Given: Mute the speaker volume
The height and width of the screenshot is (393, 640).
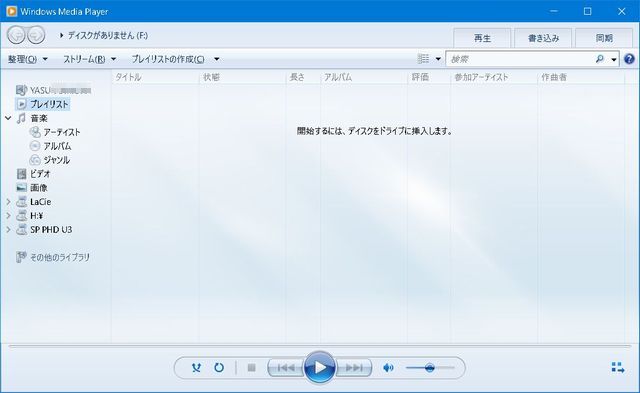Looking at the screenshot, I should point(388,368).
